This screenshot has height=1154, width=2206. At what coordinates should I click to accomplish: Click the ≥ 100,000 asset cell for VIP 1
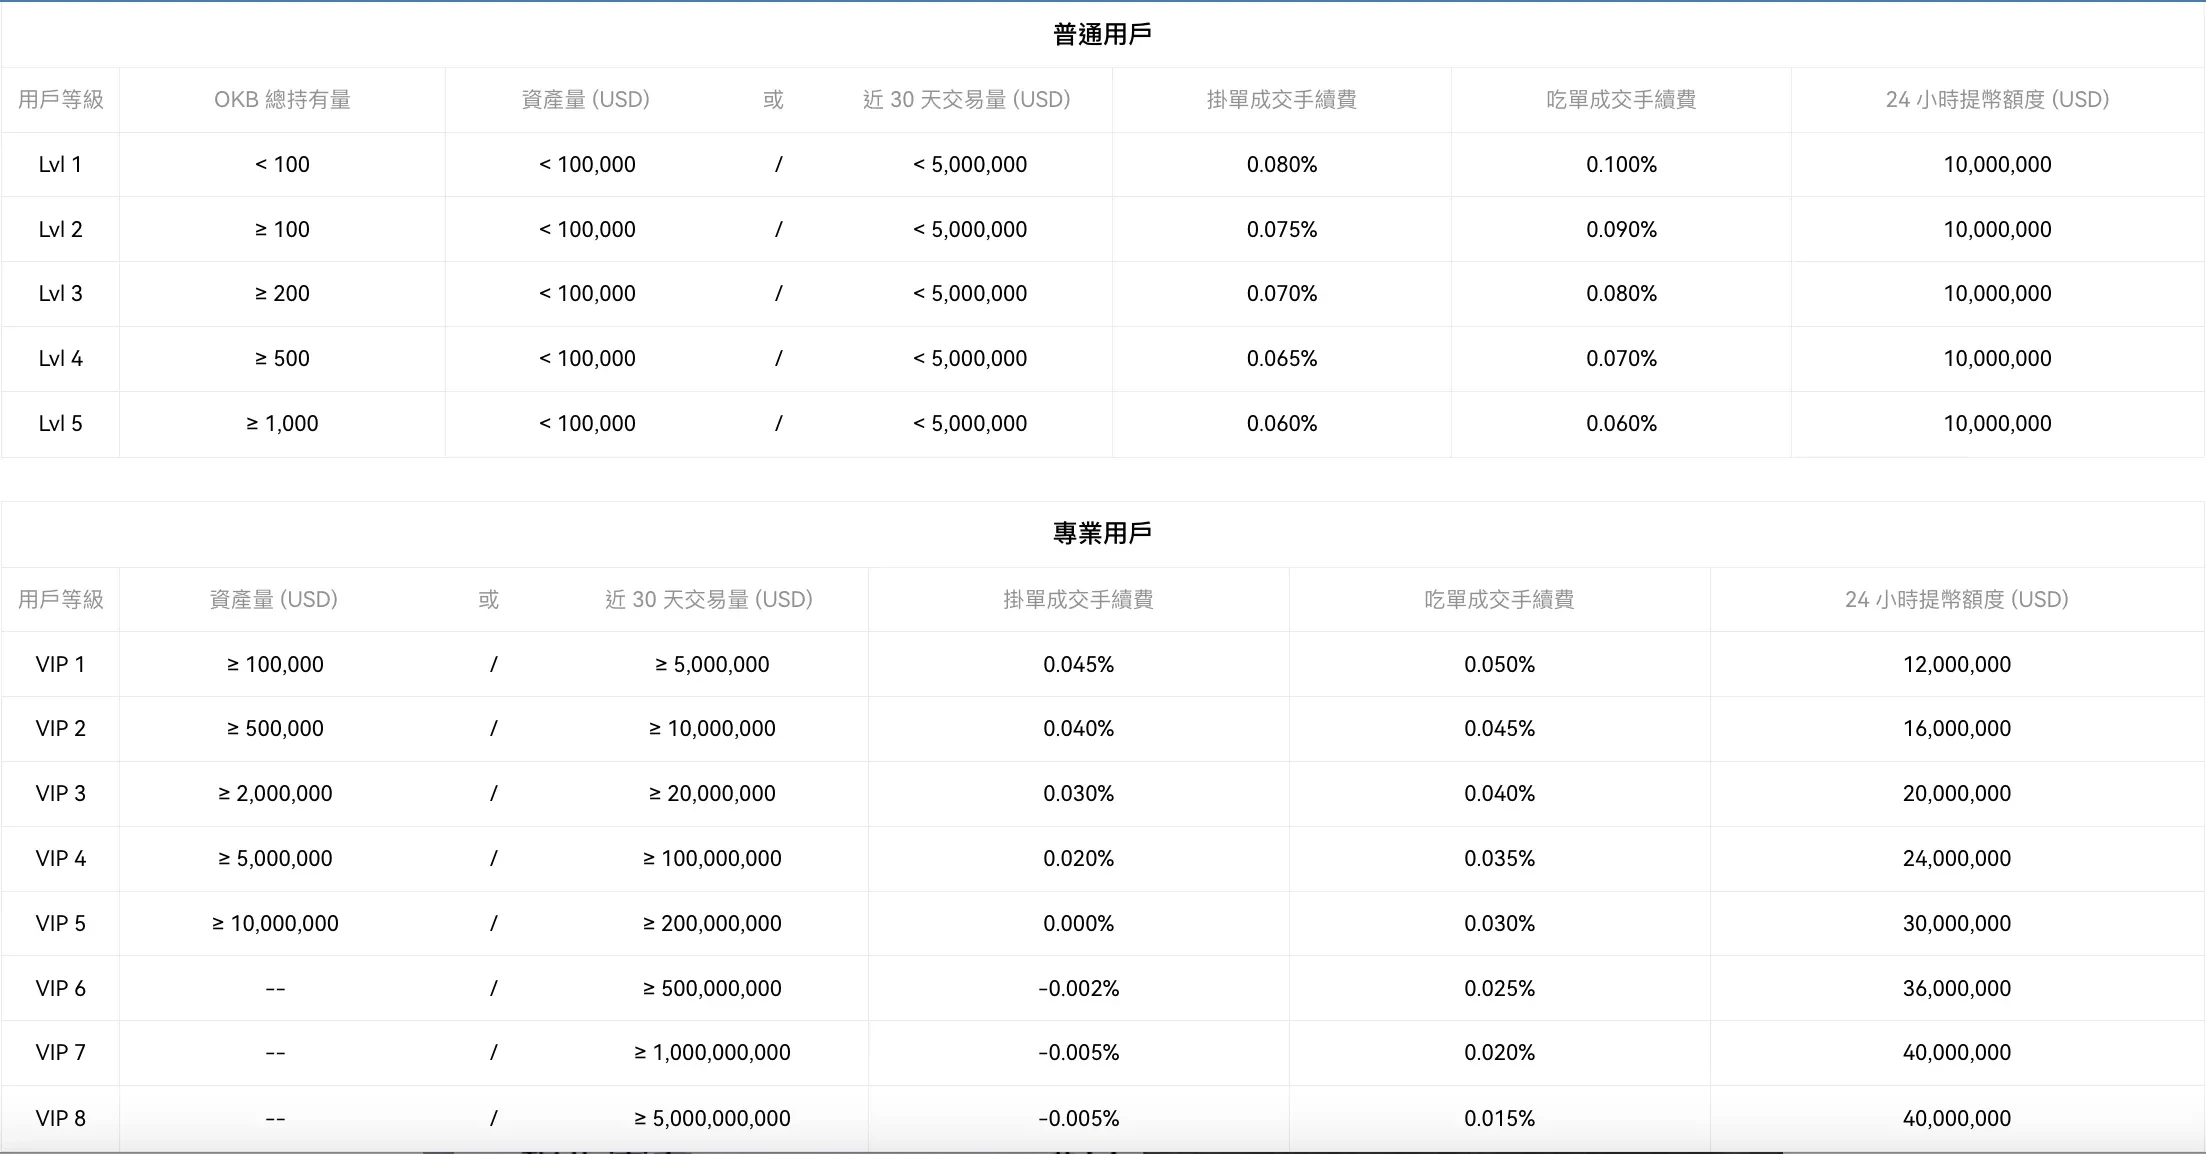point(274,664)
